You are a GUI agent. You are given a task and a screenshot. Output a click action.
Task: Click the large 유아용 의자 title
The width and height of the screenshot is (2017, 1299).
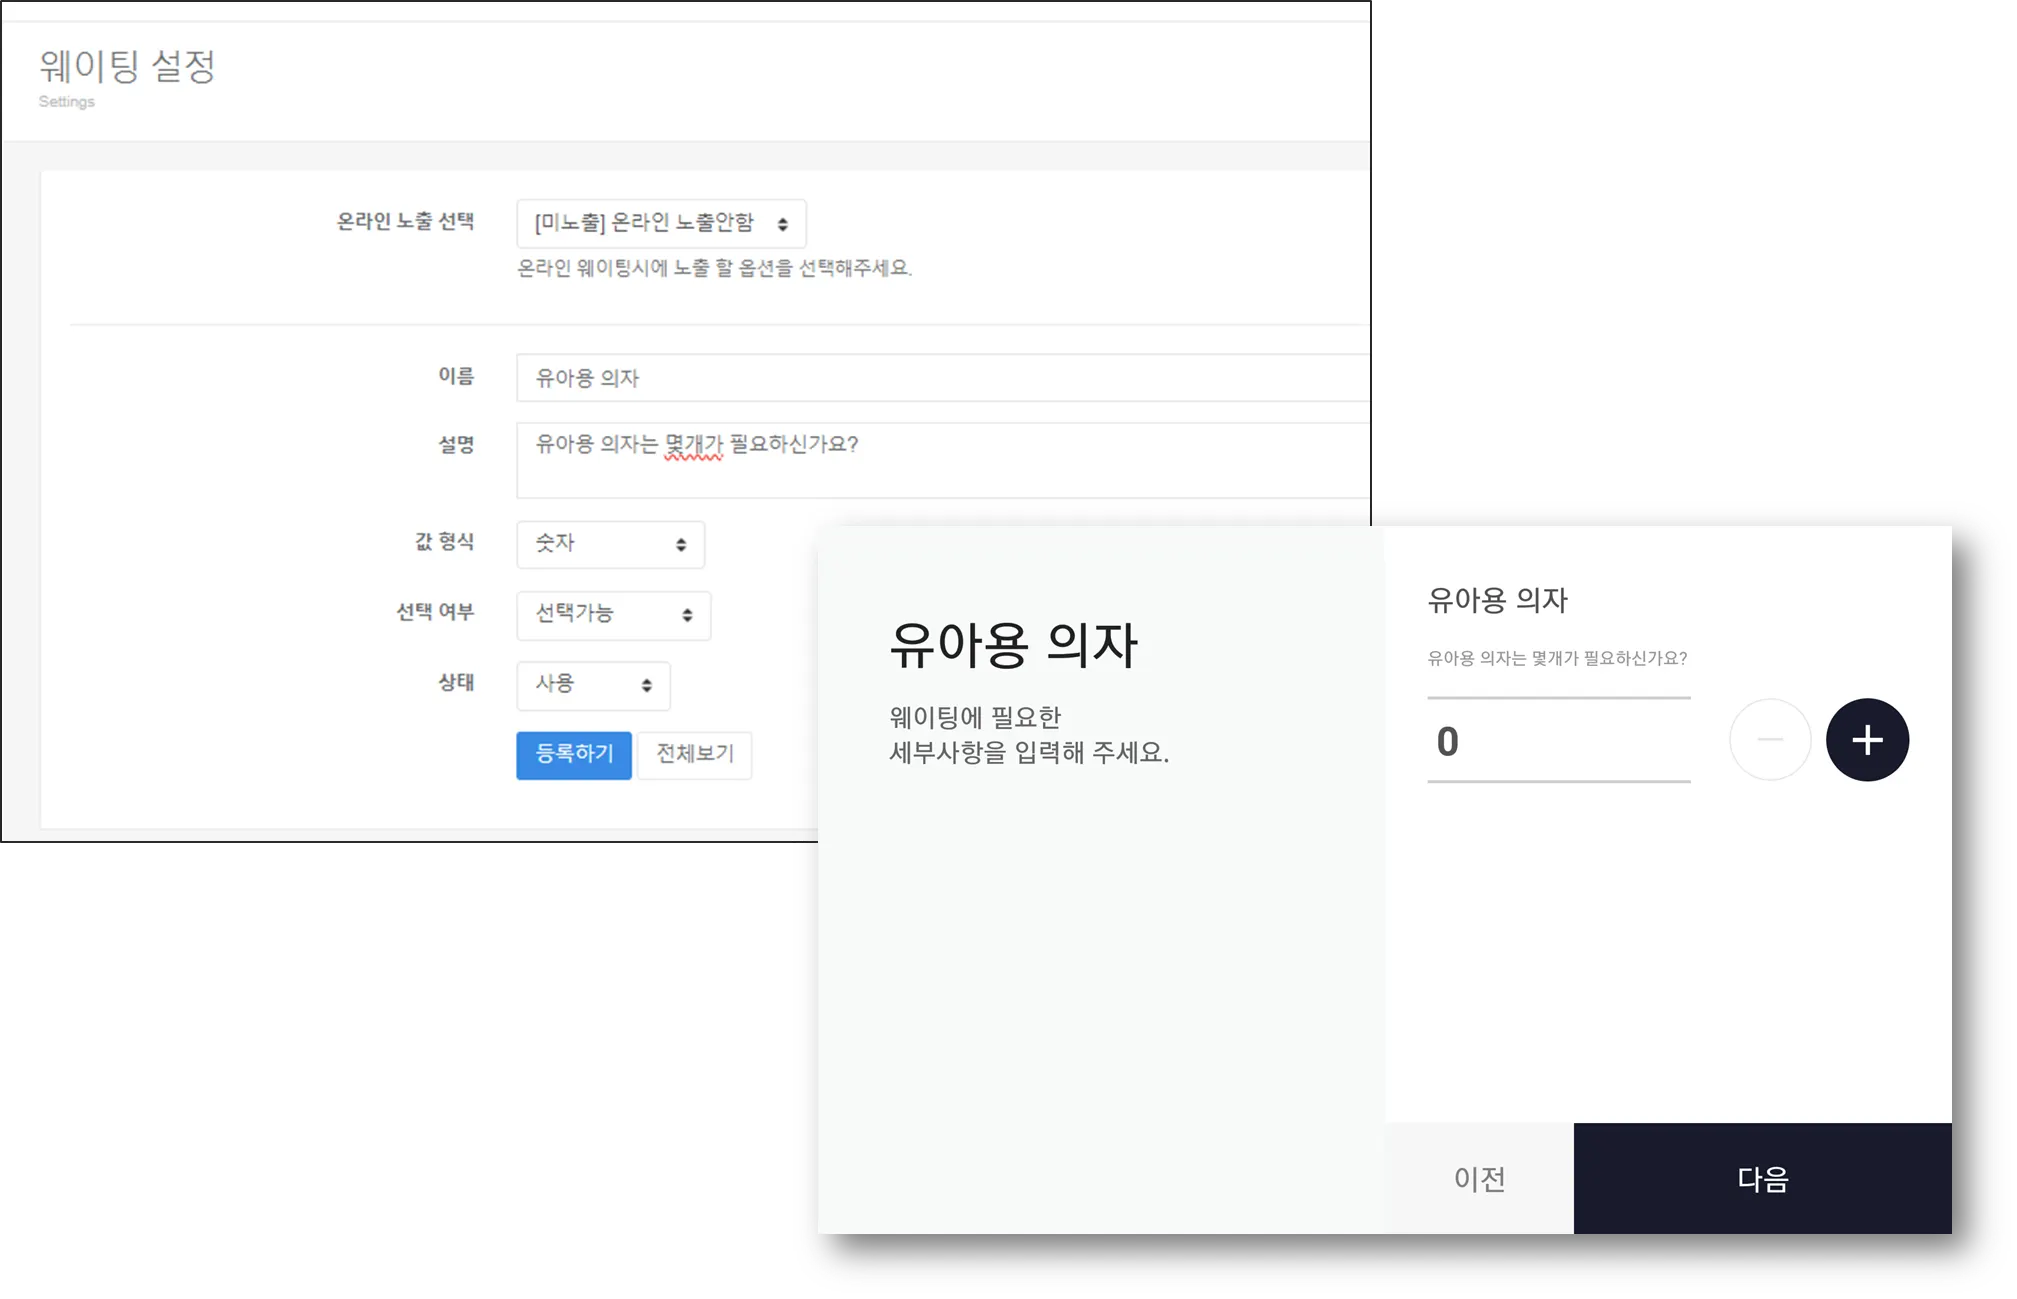(x=1013, y=644)
